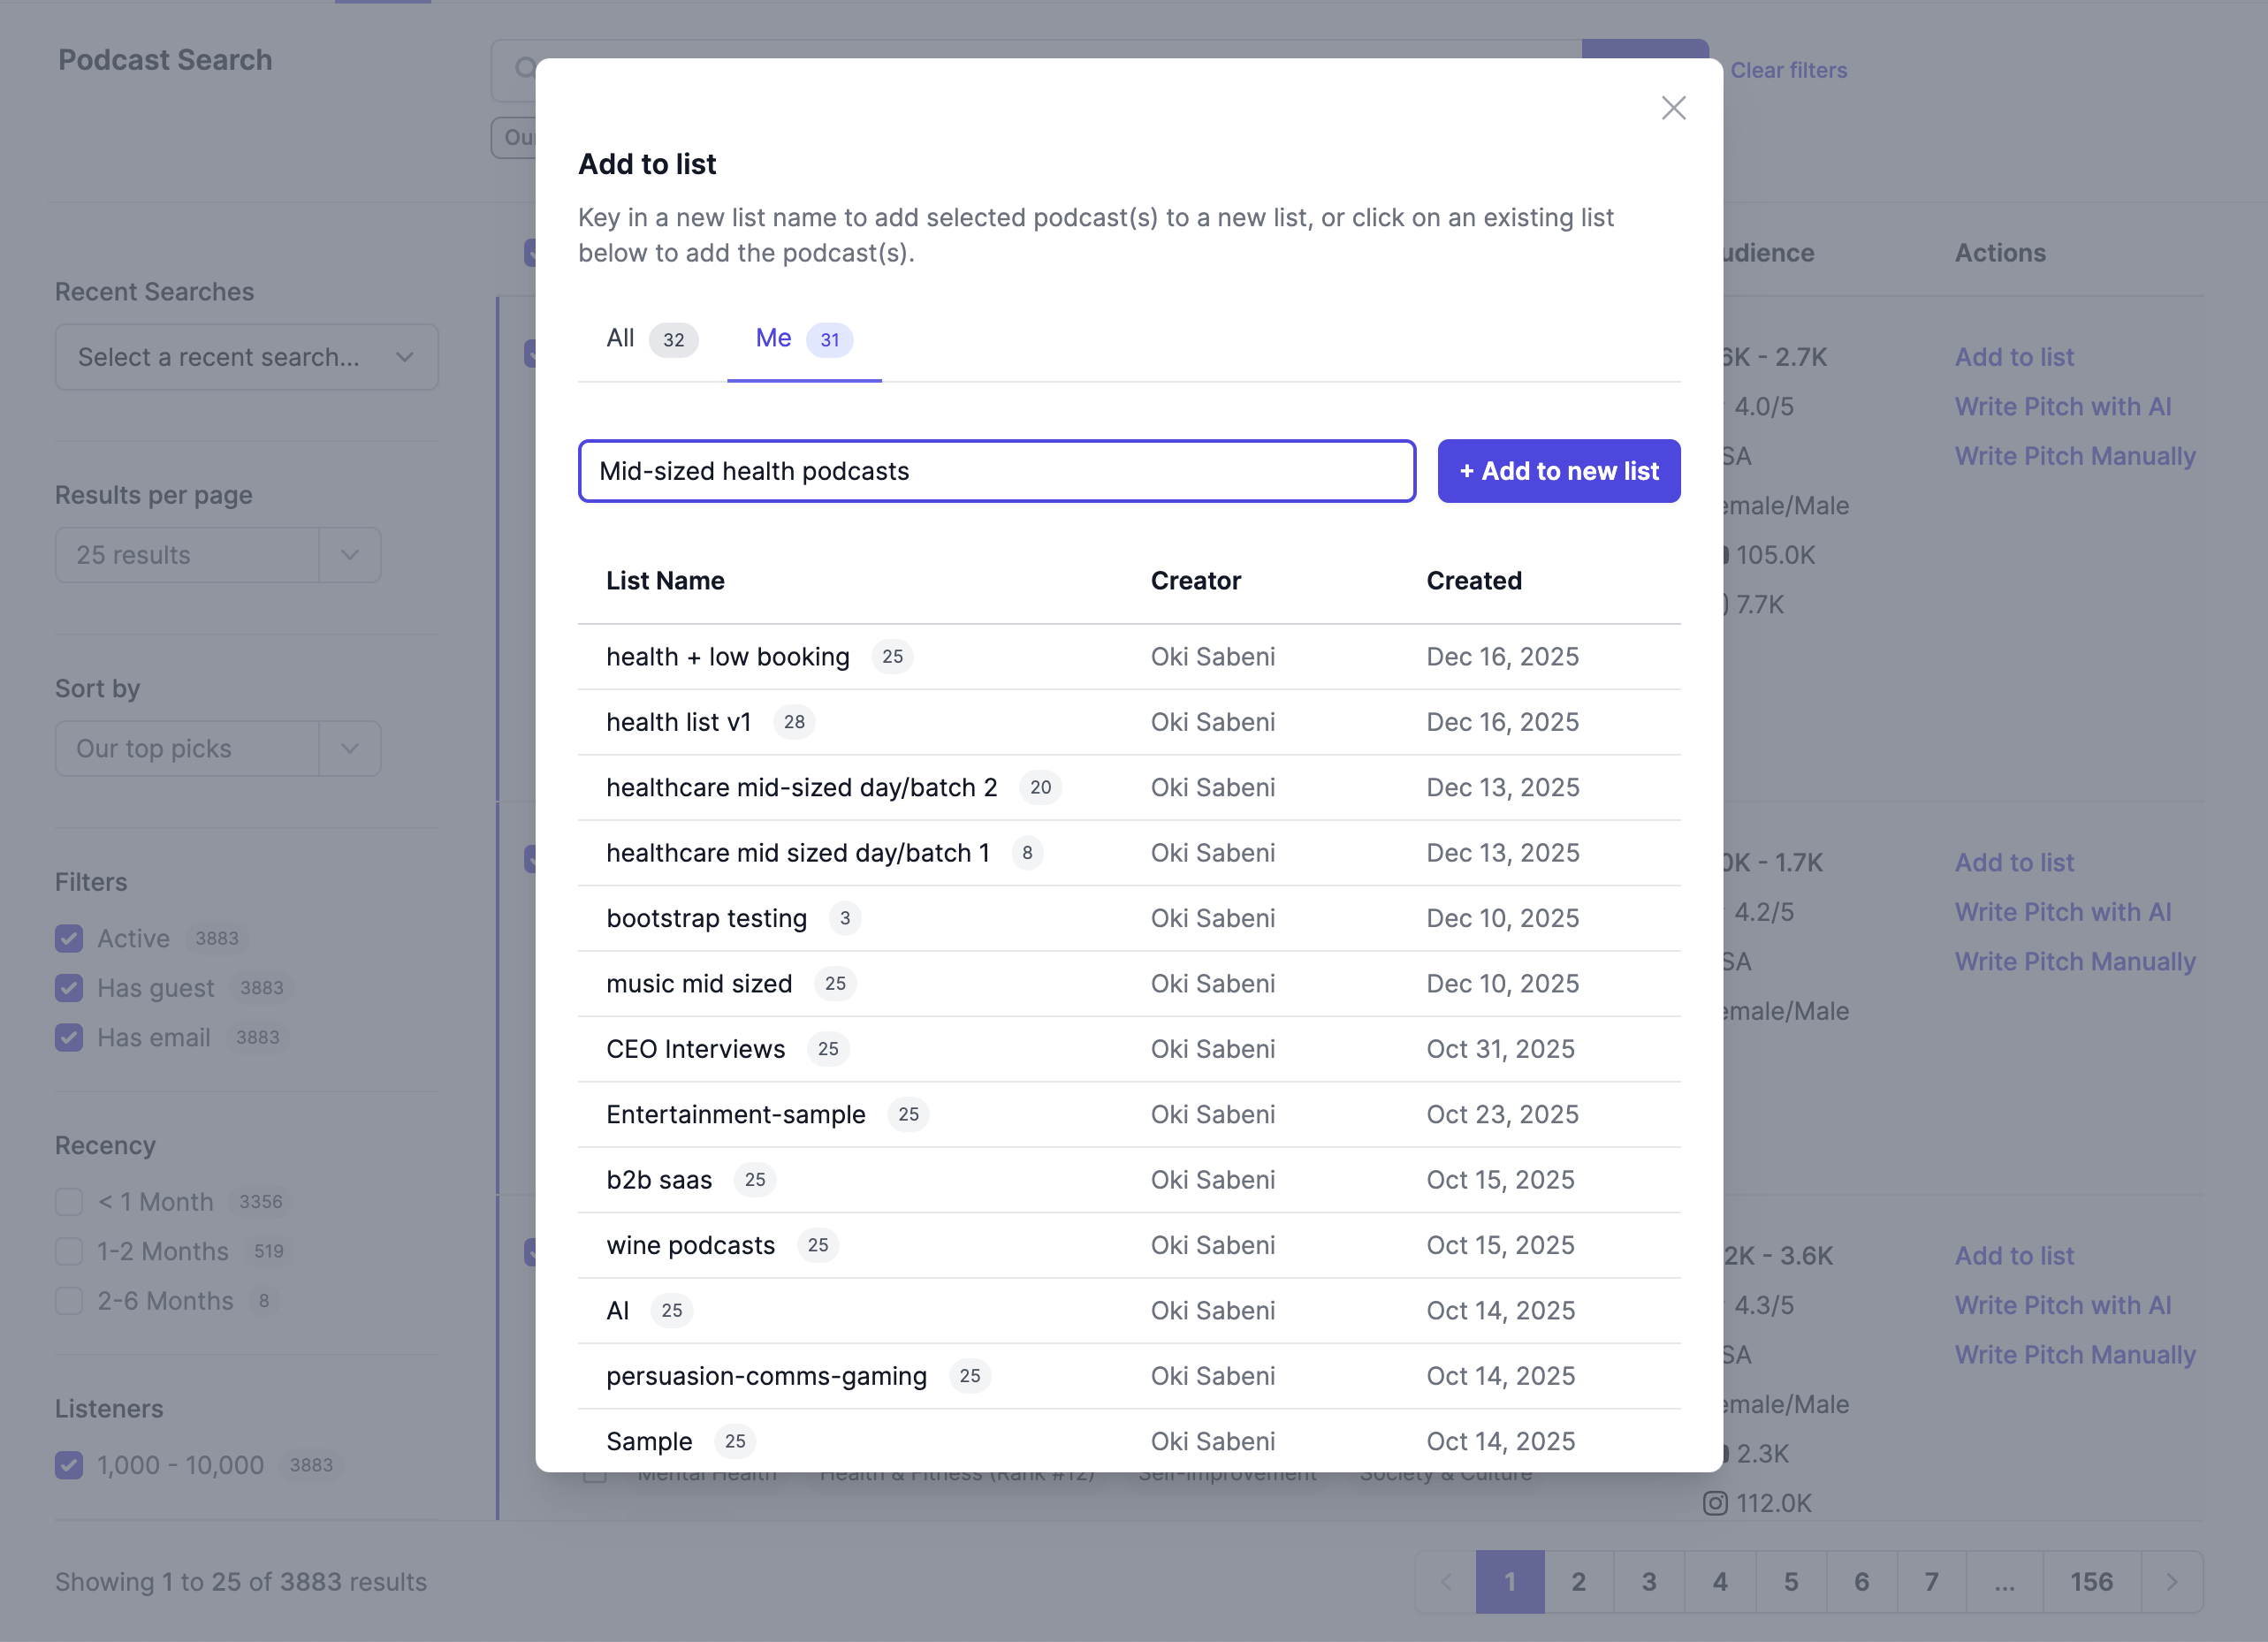Click the Clear filters link
Image resolution: width=2268 pixels, height=1642 pixels.
(x=1788, y=70)
